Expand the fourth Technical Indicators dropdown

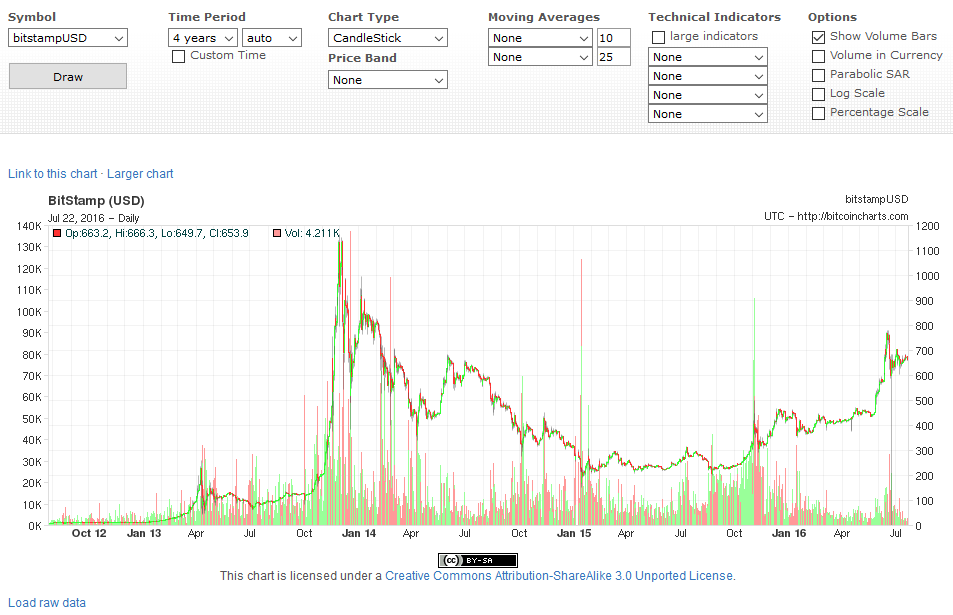[707, 114]
